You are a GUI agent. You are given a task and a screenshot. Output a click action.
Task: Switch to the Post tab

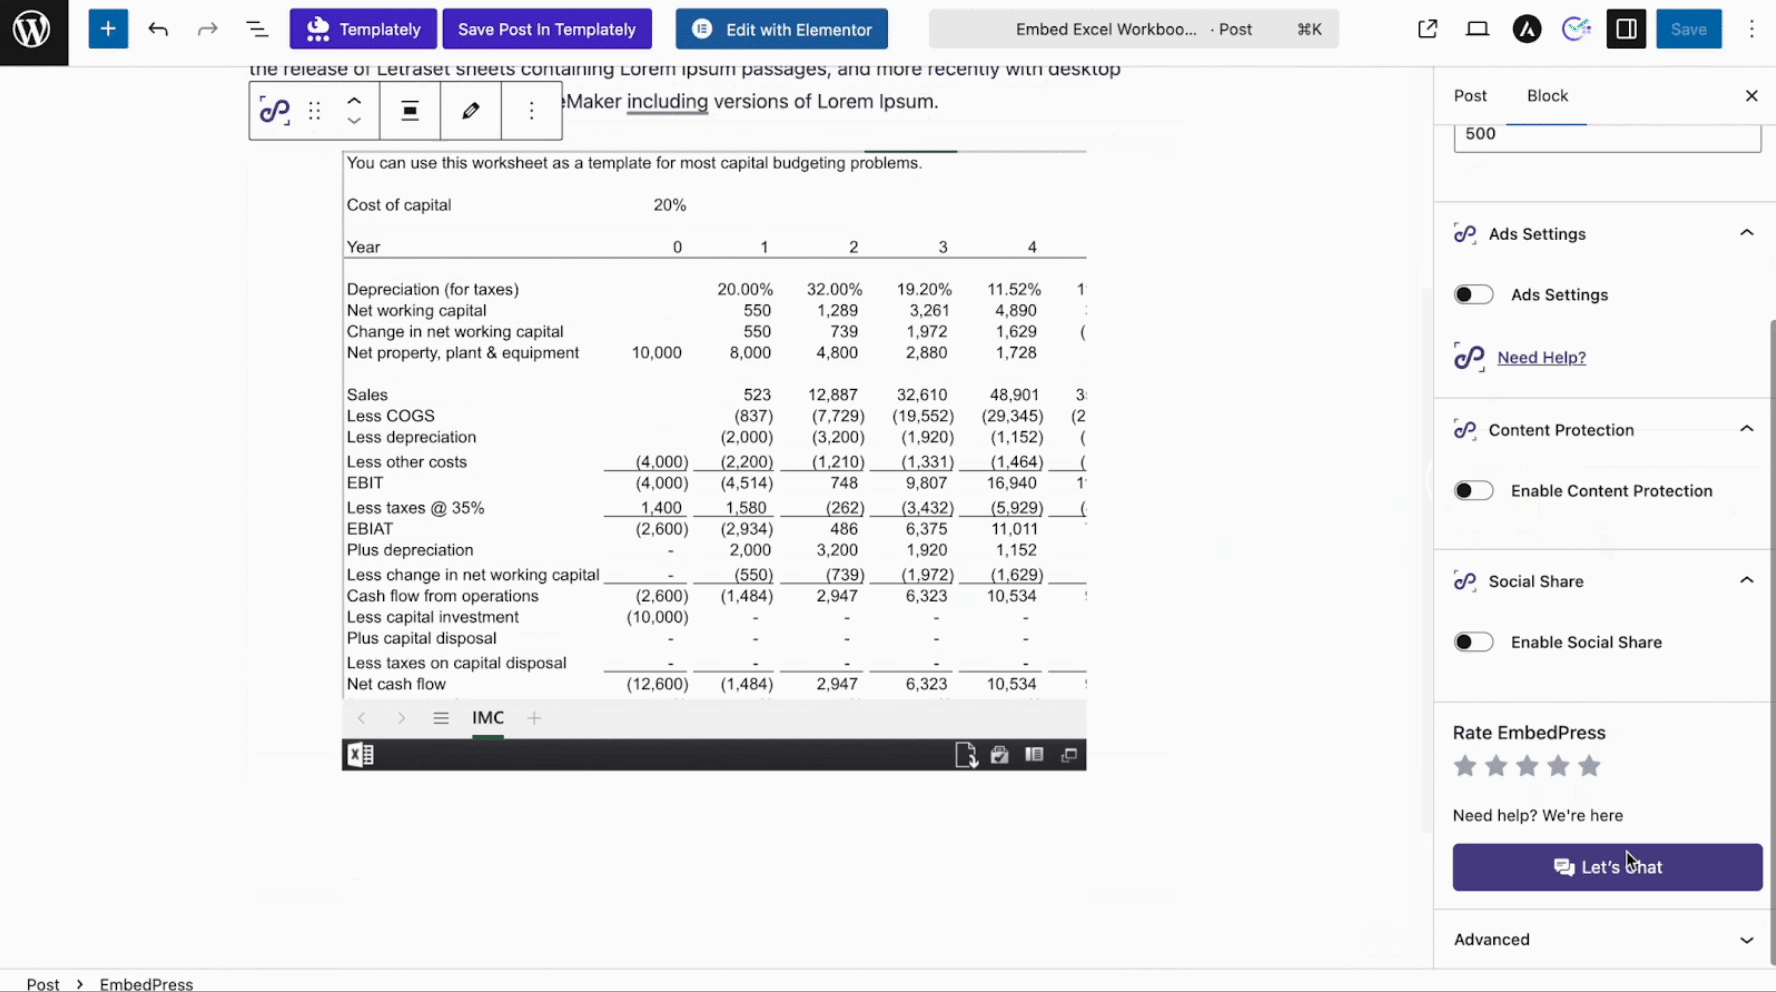(1470, 96)
